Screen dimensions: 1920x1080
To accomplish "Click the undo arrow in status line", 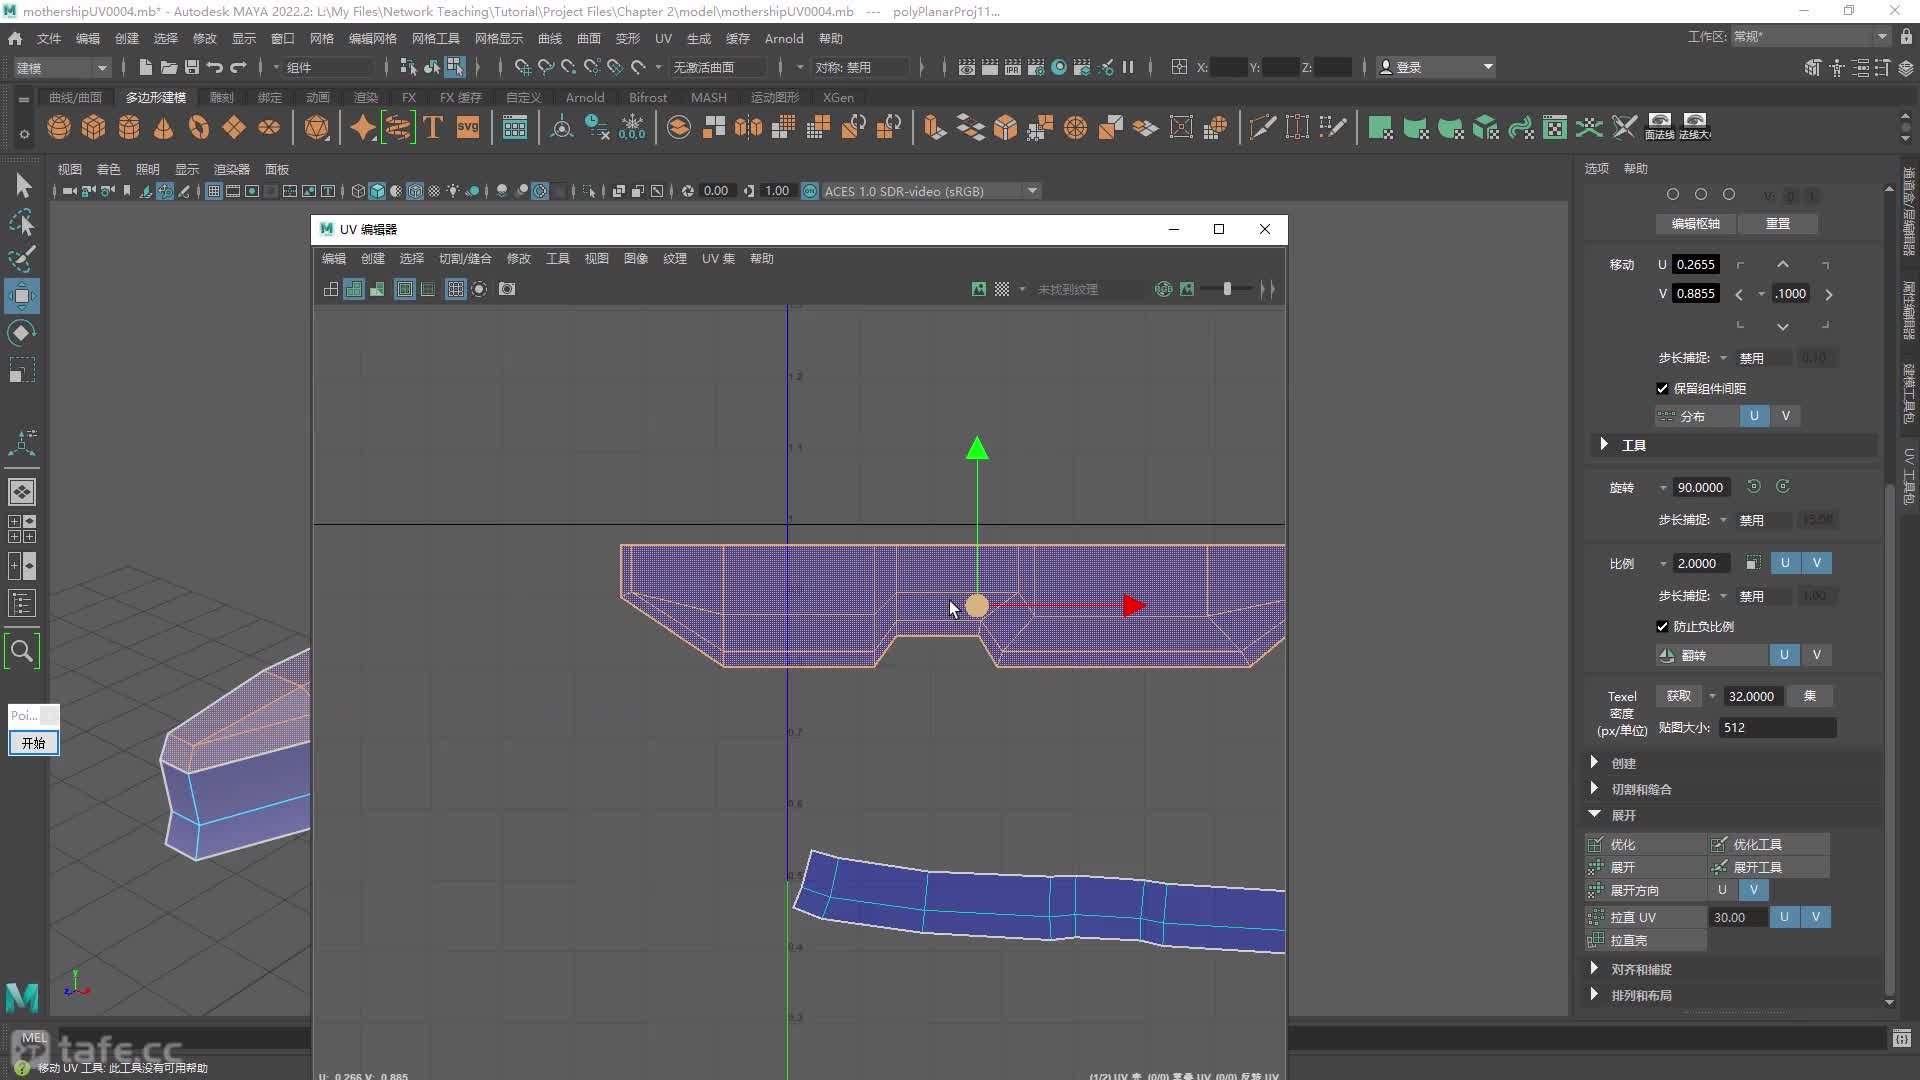I will [215, 67].
